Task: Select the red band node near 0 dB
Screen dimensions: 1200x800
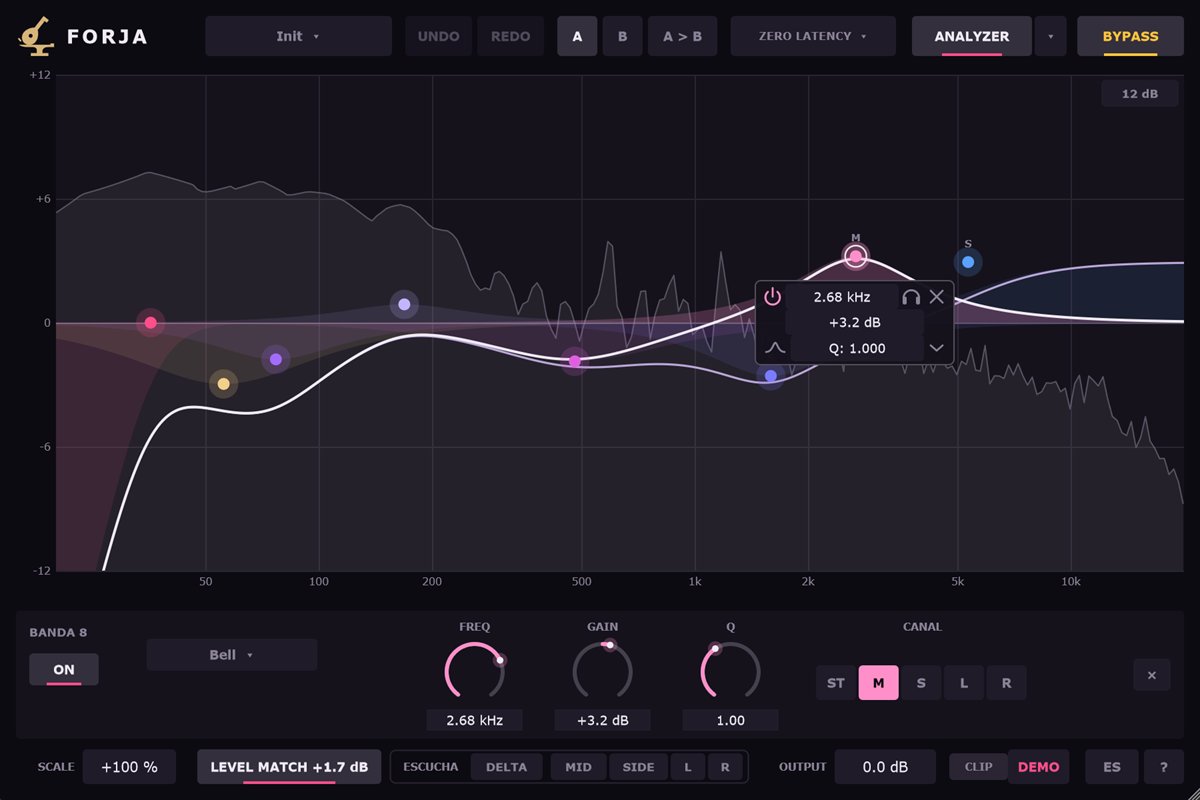Action: coord(151,323)
